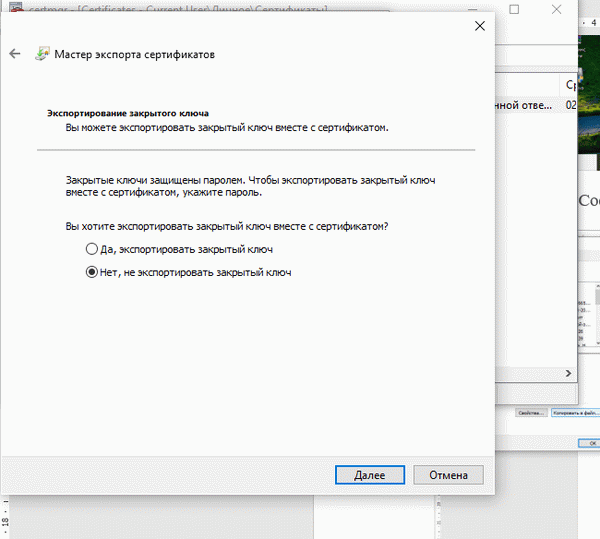Image resolution: width=600 pixels, height=539 pixels.
Task: Proceed with the Далее button
Action: [x=370, y=475]
